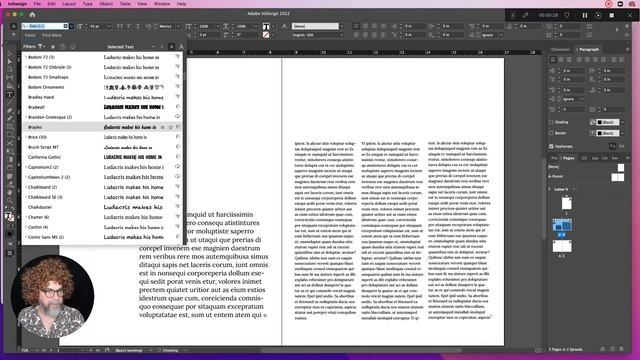640x360 pixels.
Task: Click the Align left paragraph icon
Action: click(x=553, y=60)
